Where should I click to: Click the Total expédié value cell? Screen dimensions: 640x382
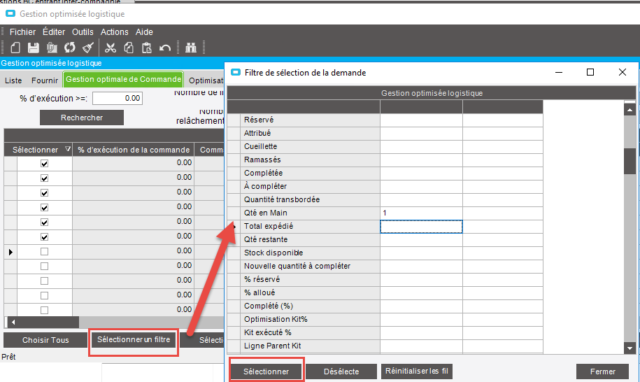(x=421, y=227)
